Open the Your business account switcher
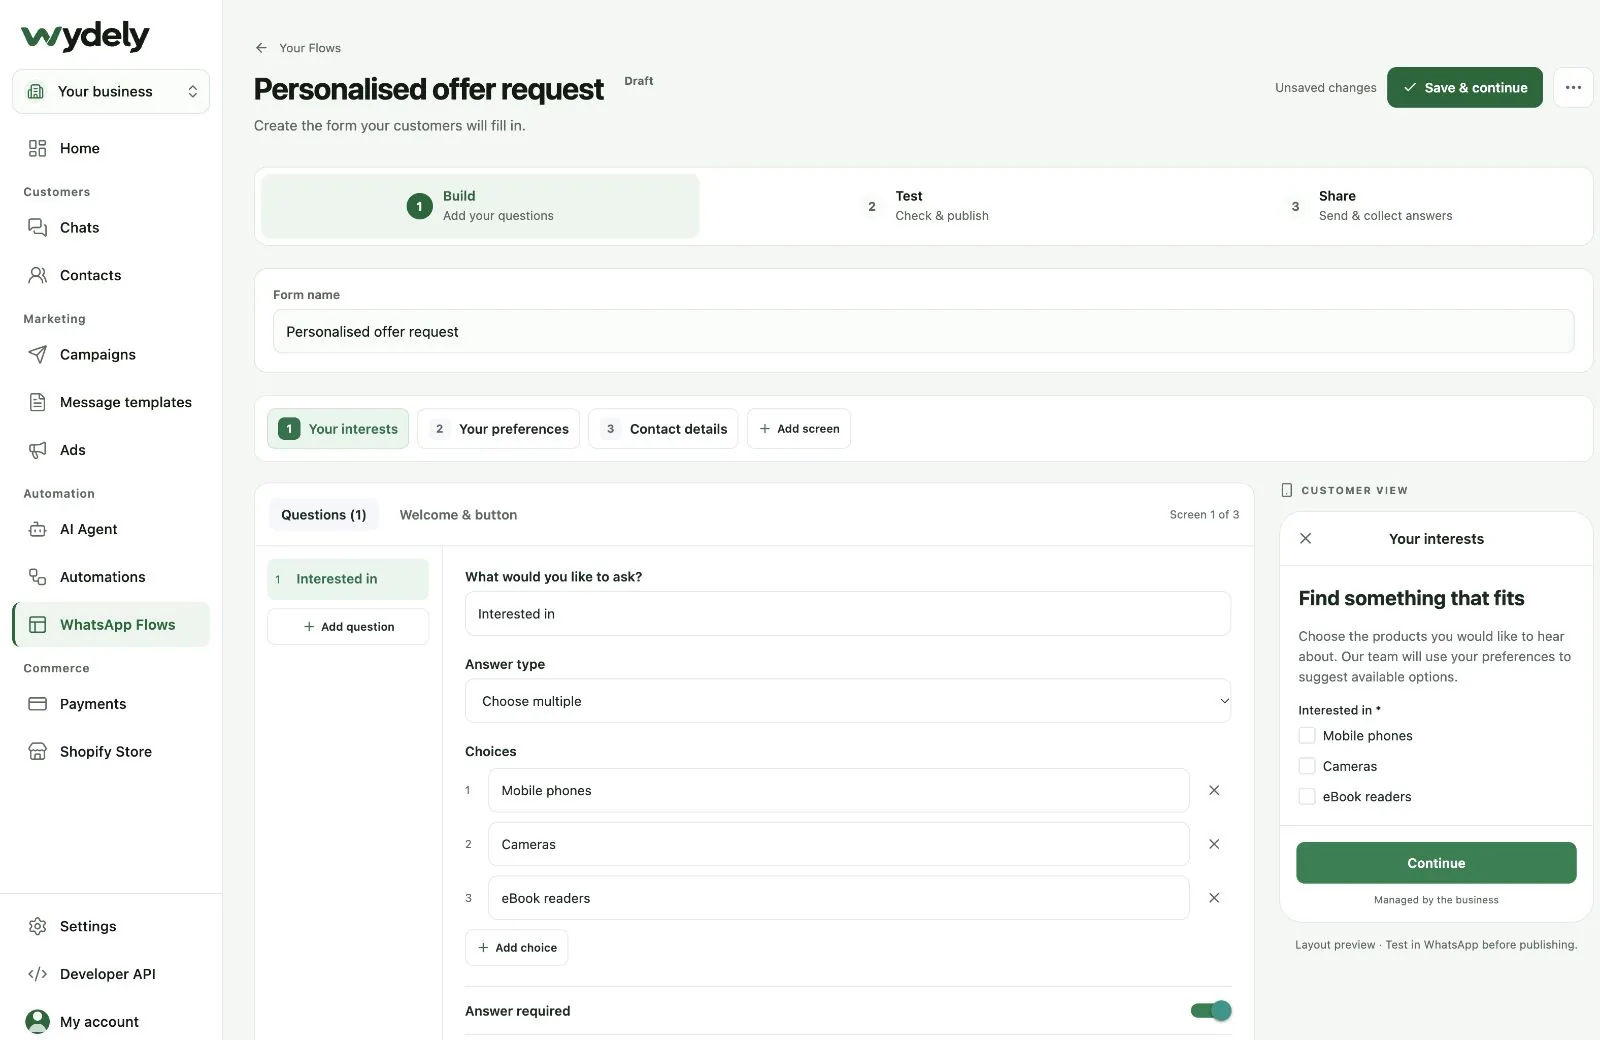 (x=111, y=91)
